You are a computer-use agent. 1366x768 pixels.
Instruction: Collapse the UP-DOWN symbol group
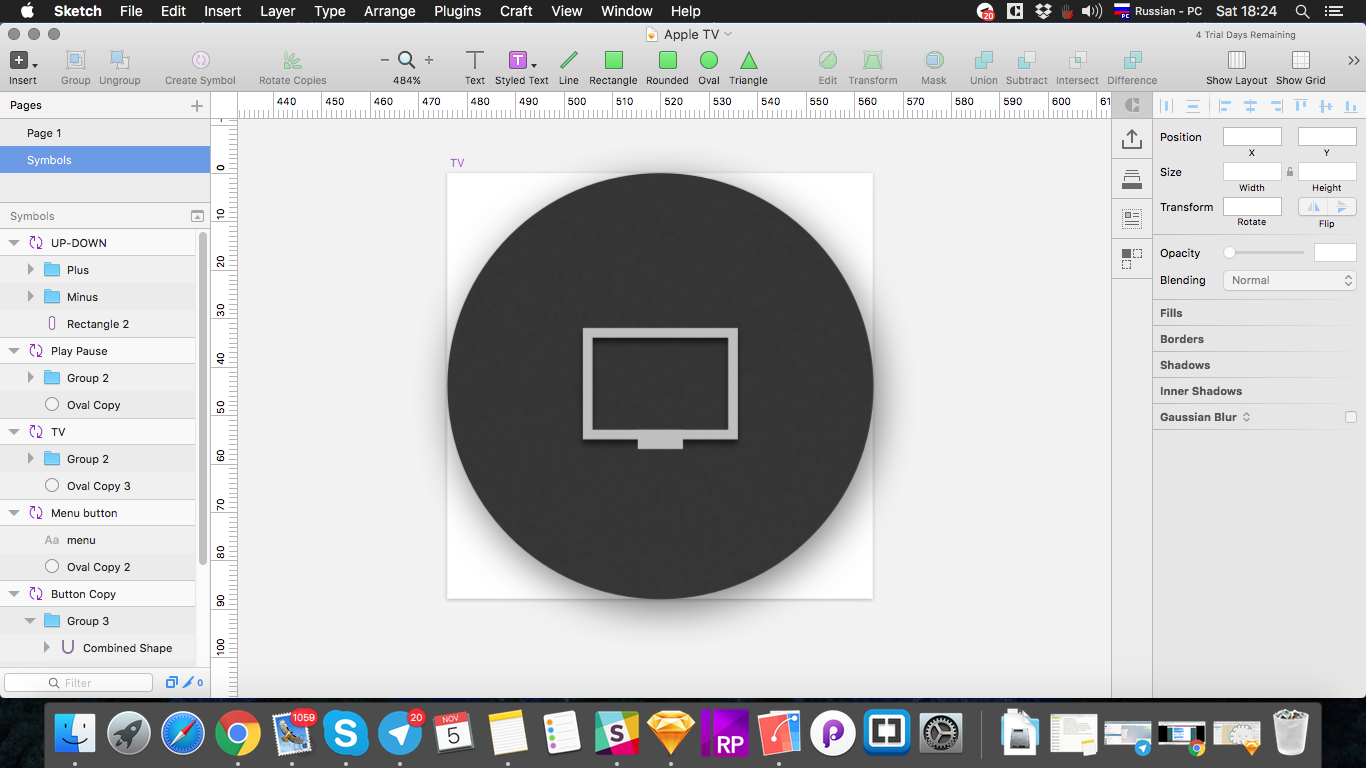point(14,243)
